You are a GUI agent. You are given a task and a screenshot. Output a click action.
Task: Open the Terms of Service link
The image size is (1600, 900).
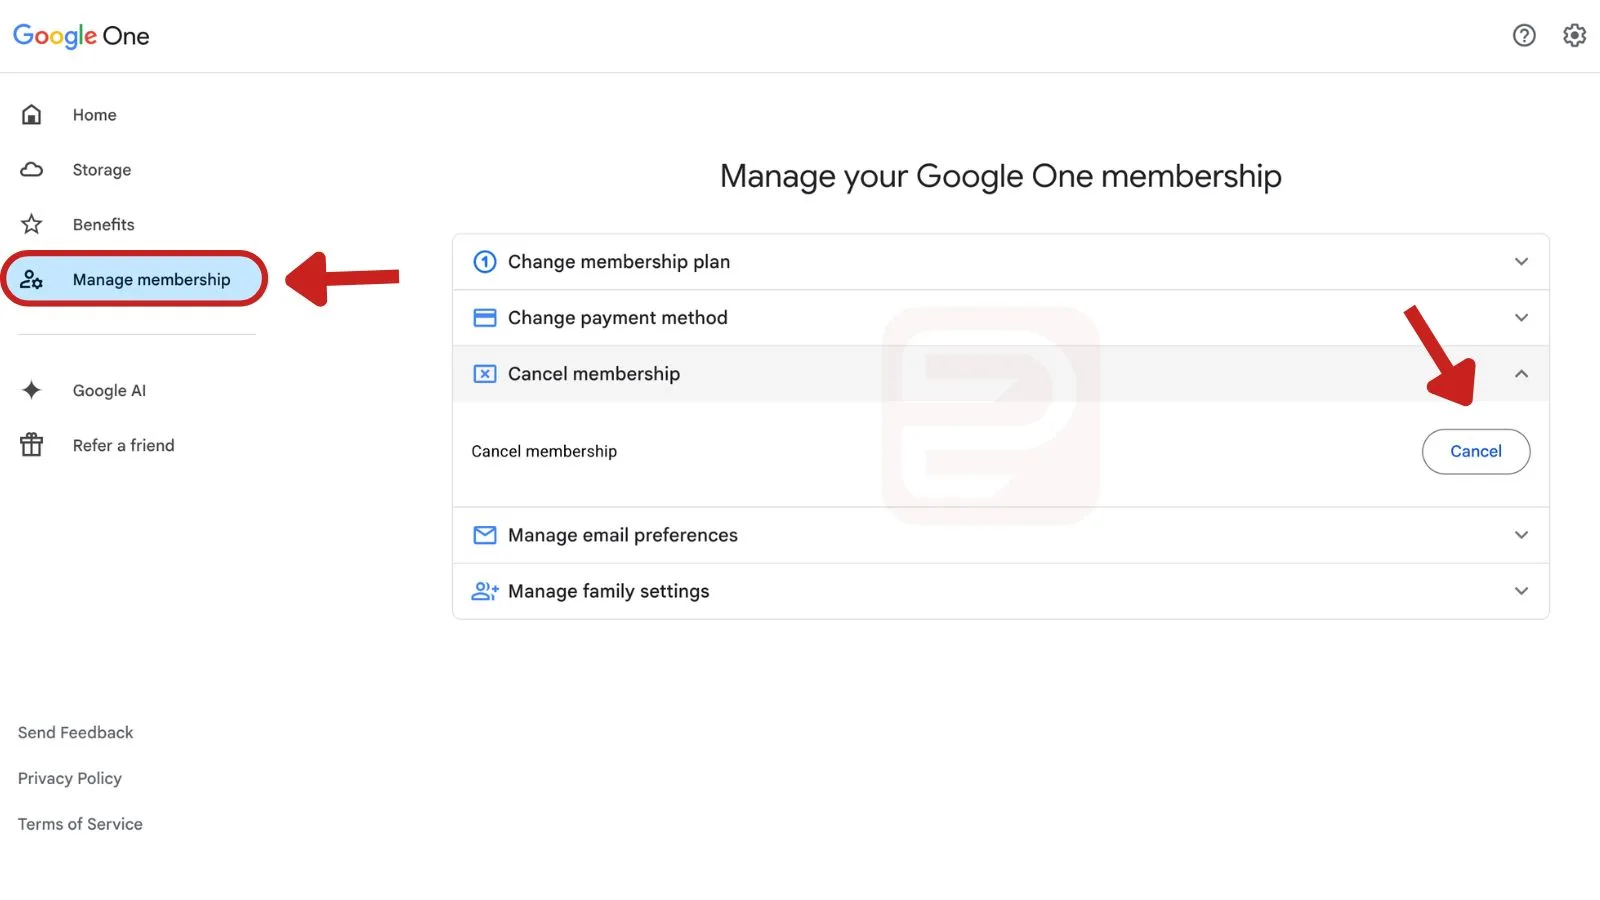click(x=80, y=824)
